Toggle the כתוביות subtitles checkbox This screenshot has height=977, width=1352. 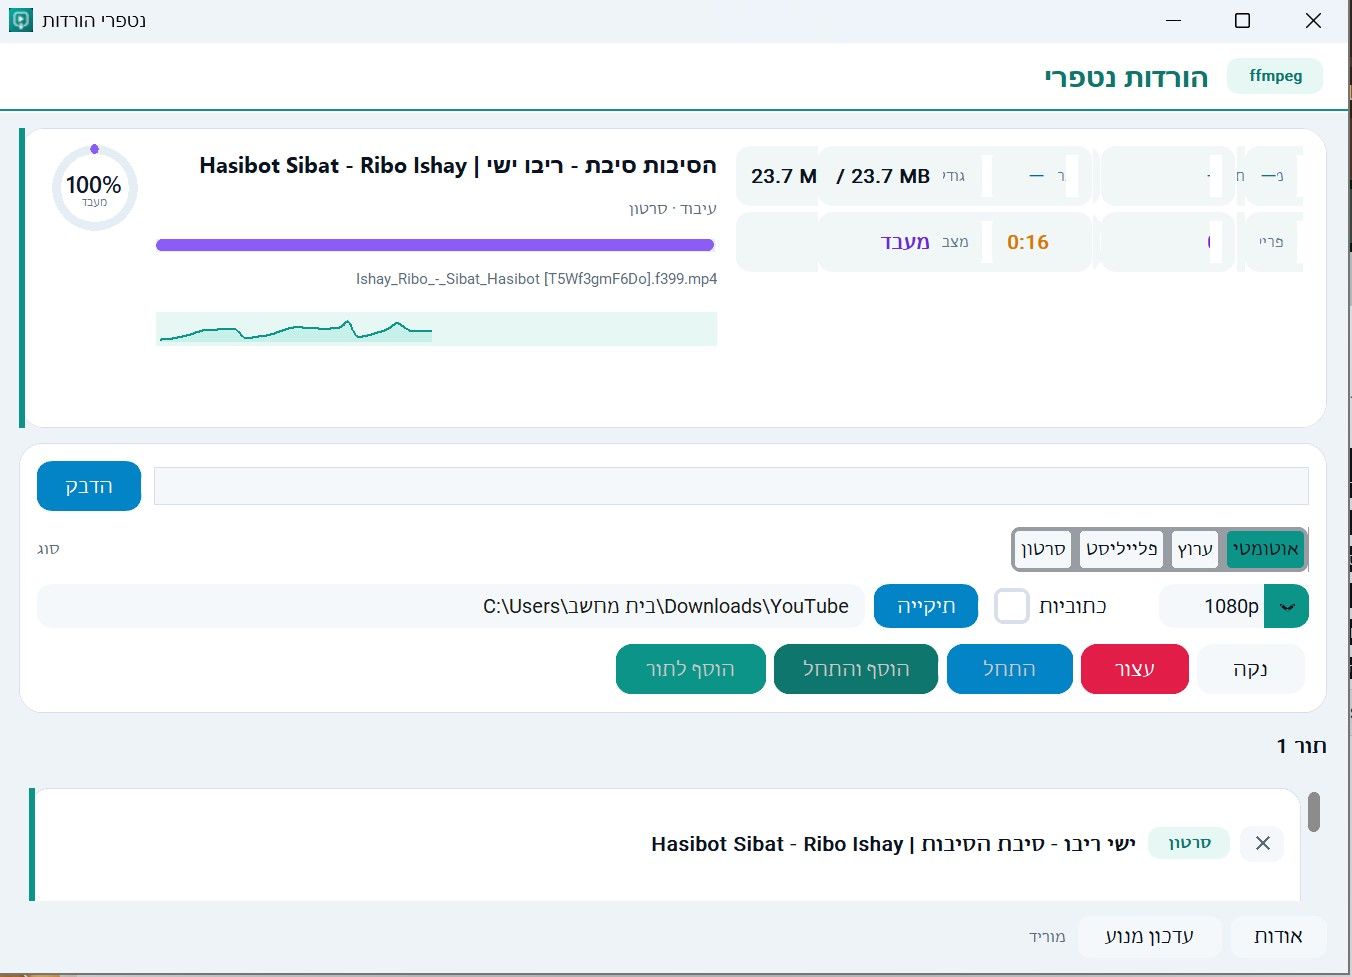[x=1012, y=606]
